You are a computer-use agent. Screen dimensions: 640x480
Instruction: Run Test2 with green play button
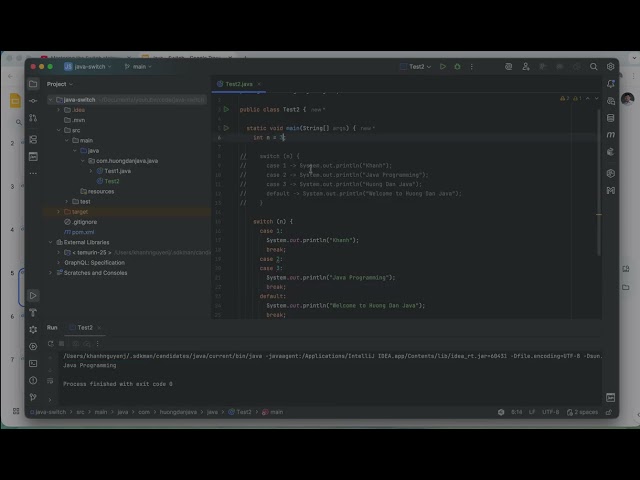pos(443,67)
